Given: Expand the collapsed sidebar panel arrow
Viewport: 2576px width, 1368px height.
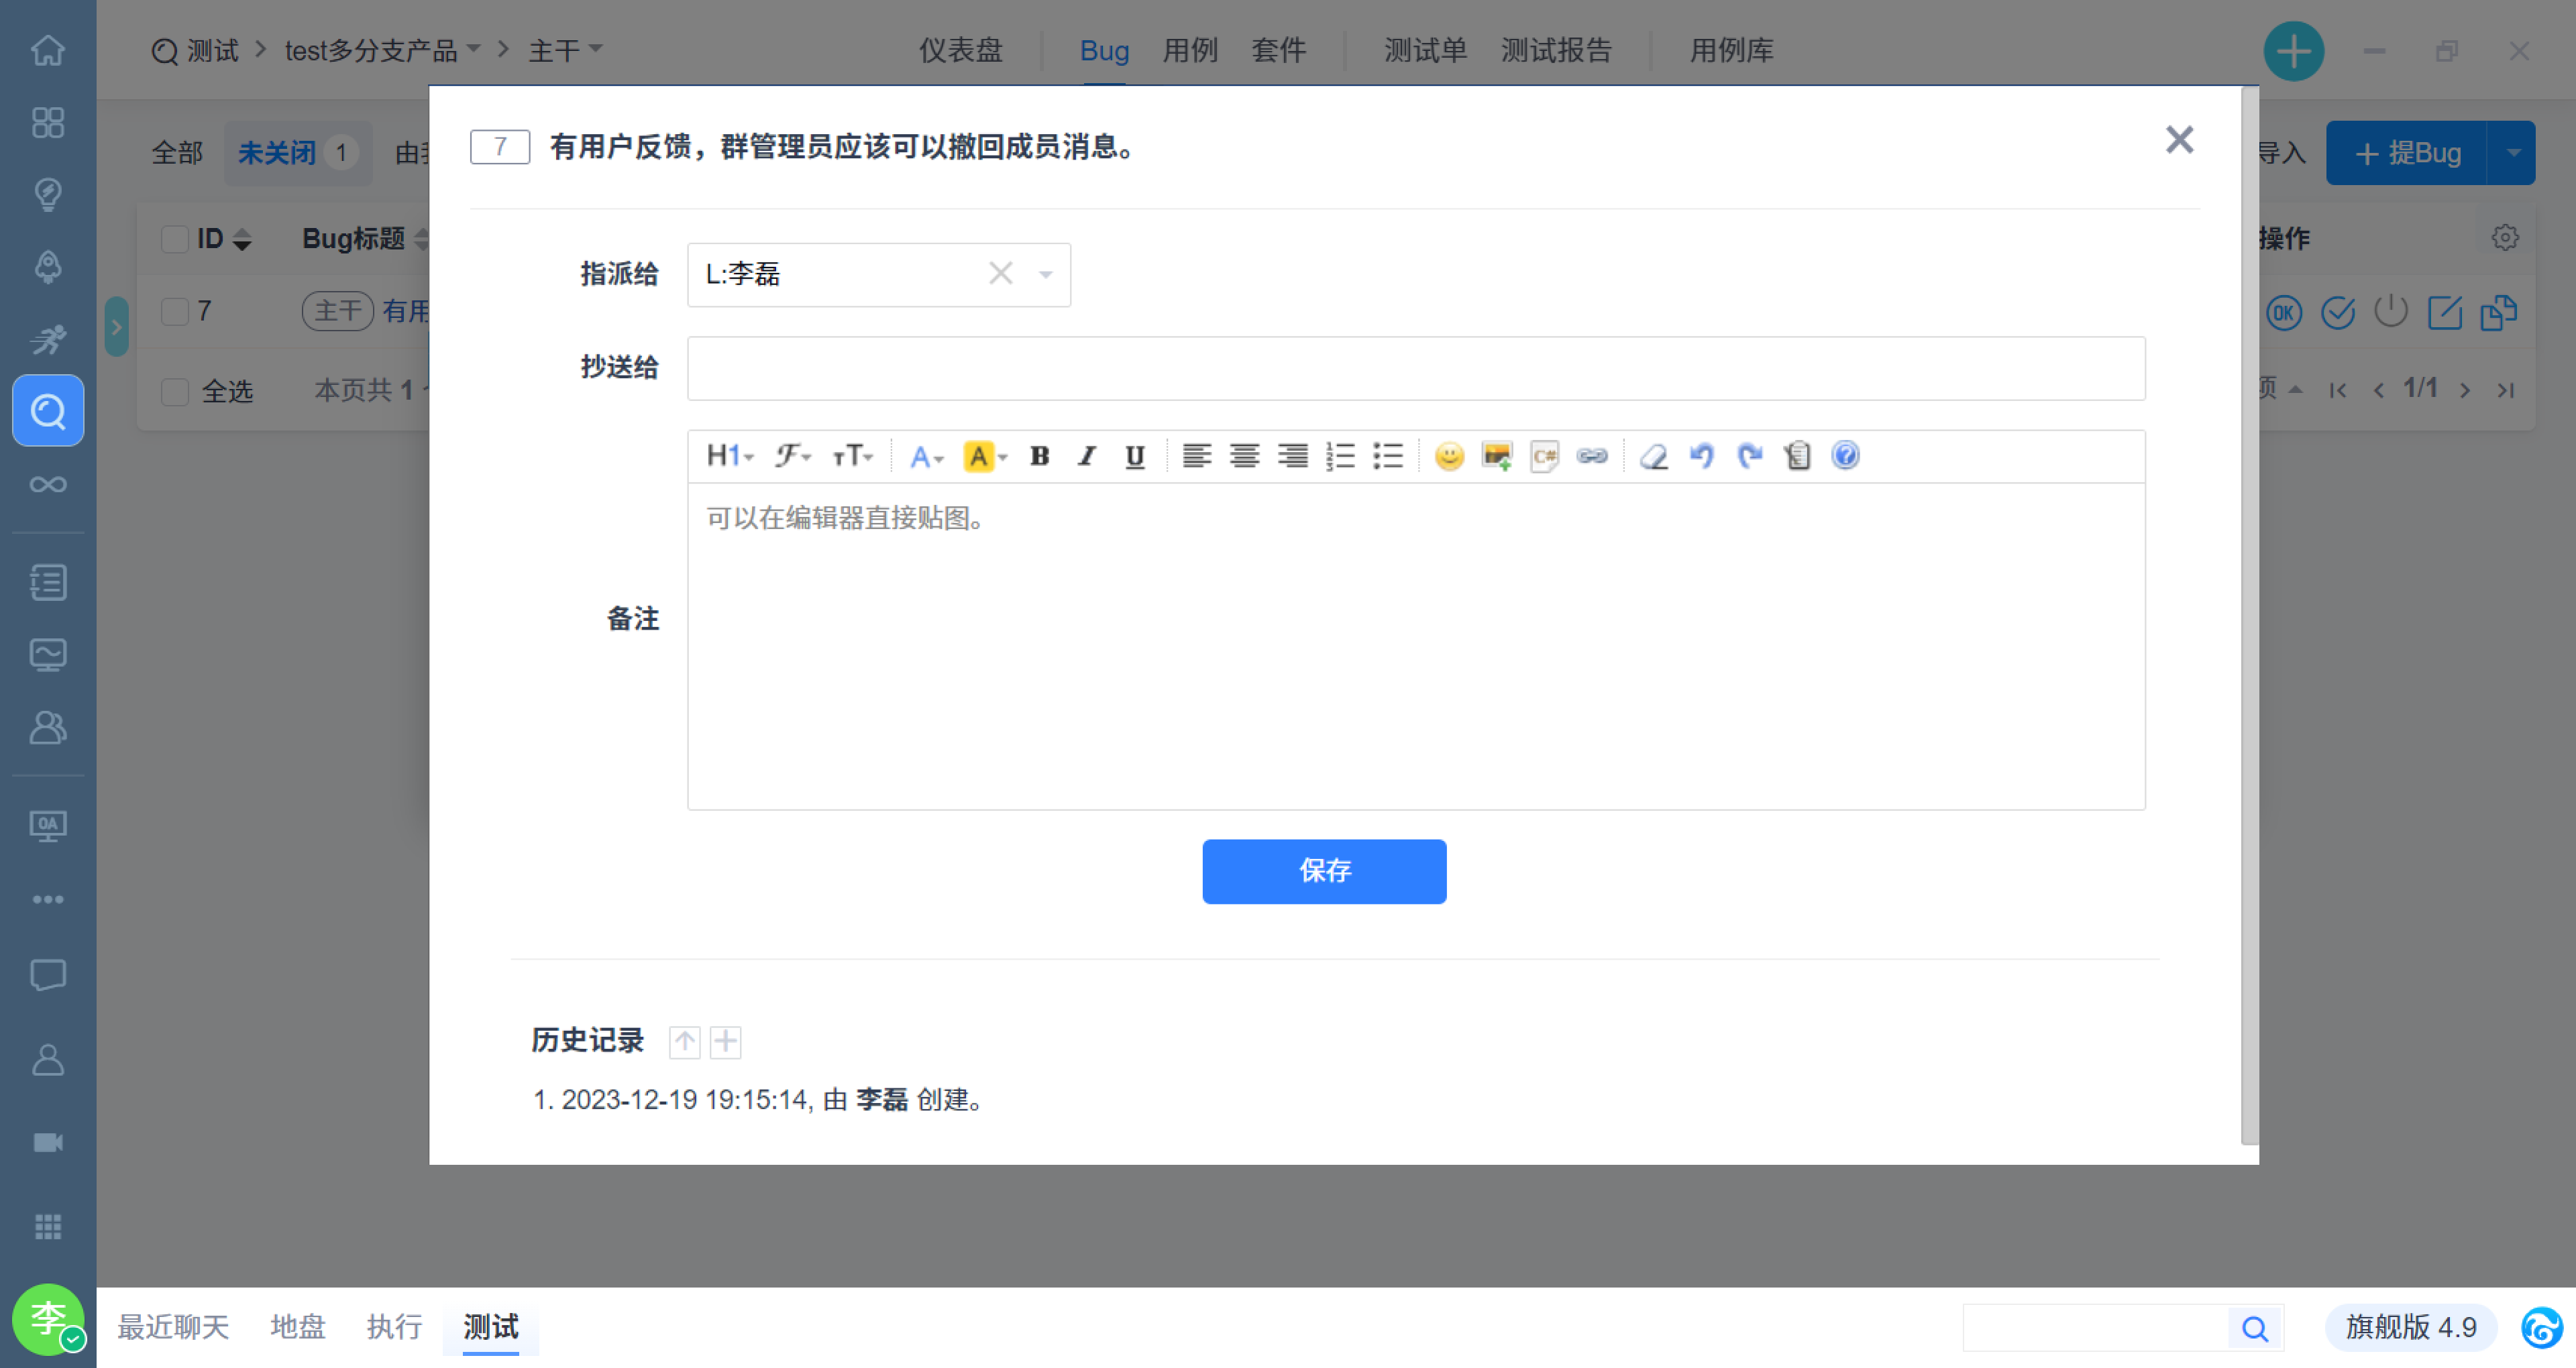Looking at the screenshot, I should click(116, 327).
